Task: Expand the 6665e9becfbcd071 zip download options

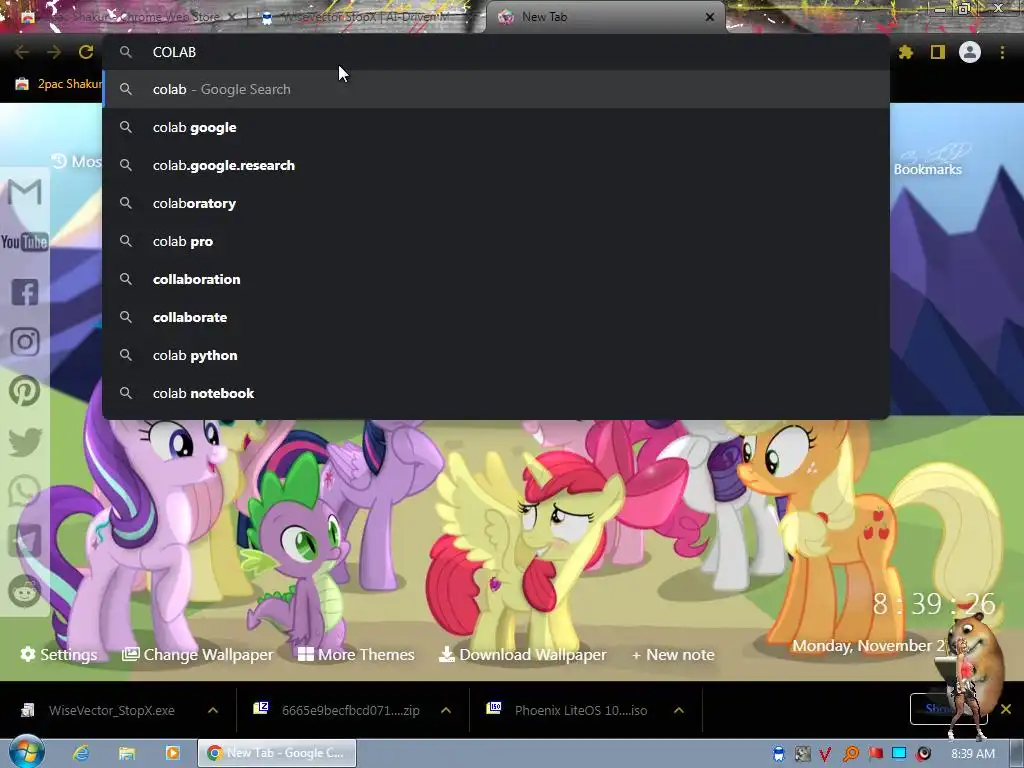Action: click(446, 711)
